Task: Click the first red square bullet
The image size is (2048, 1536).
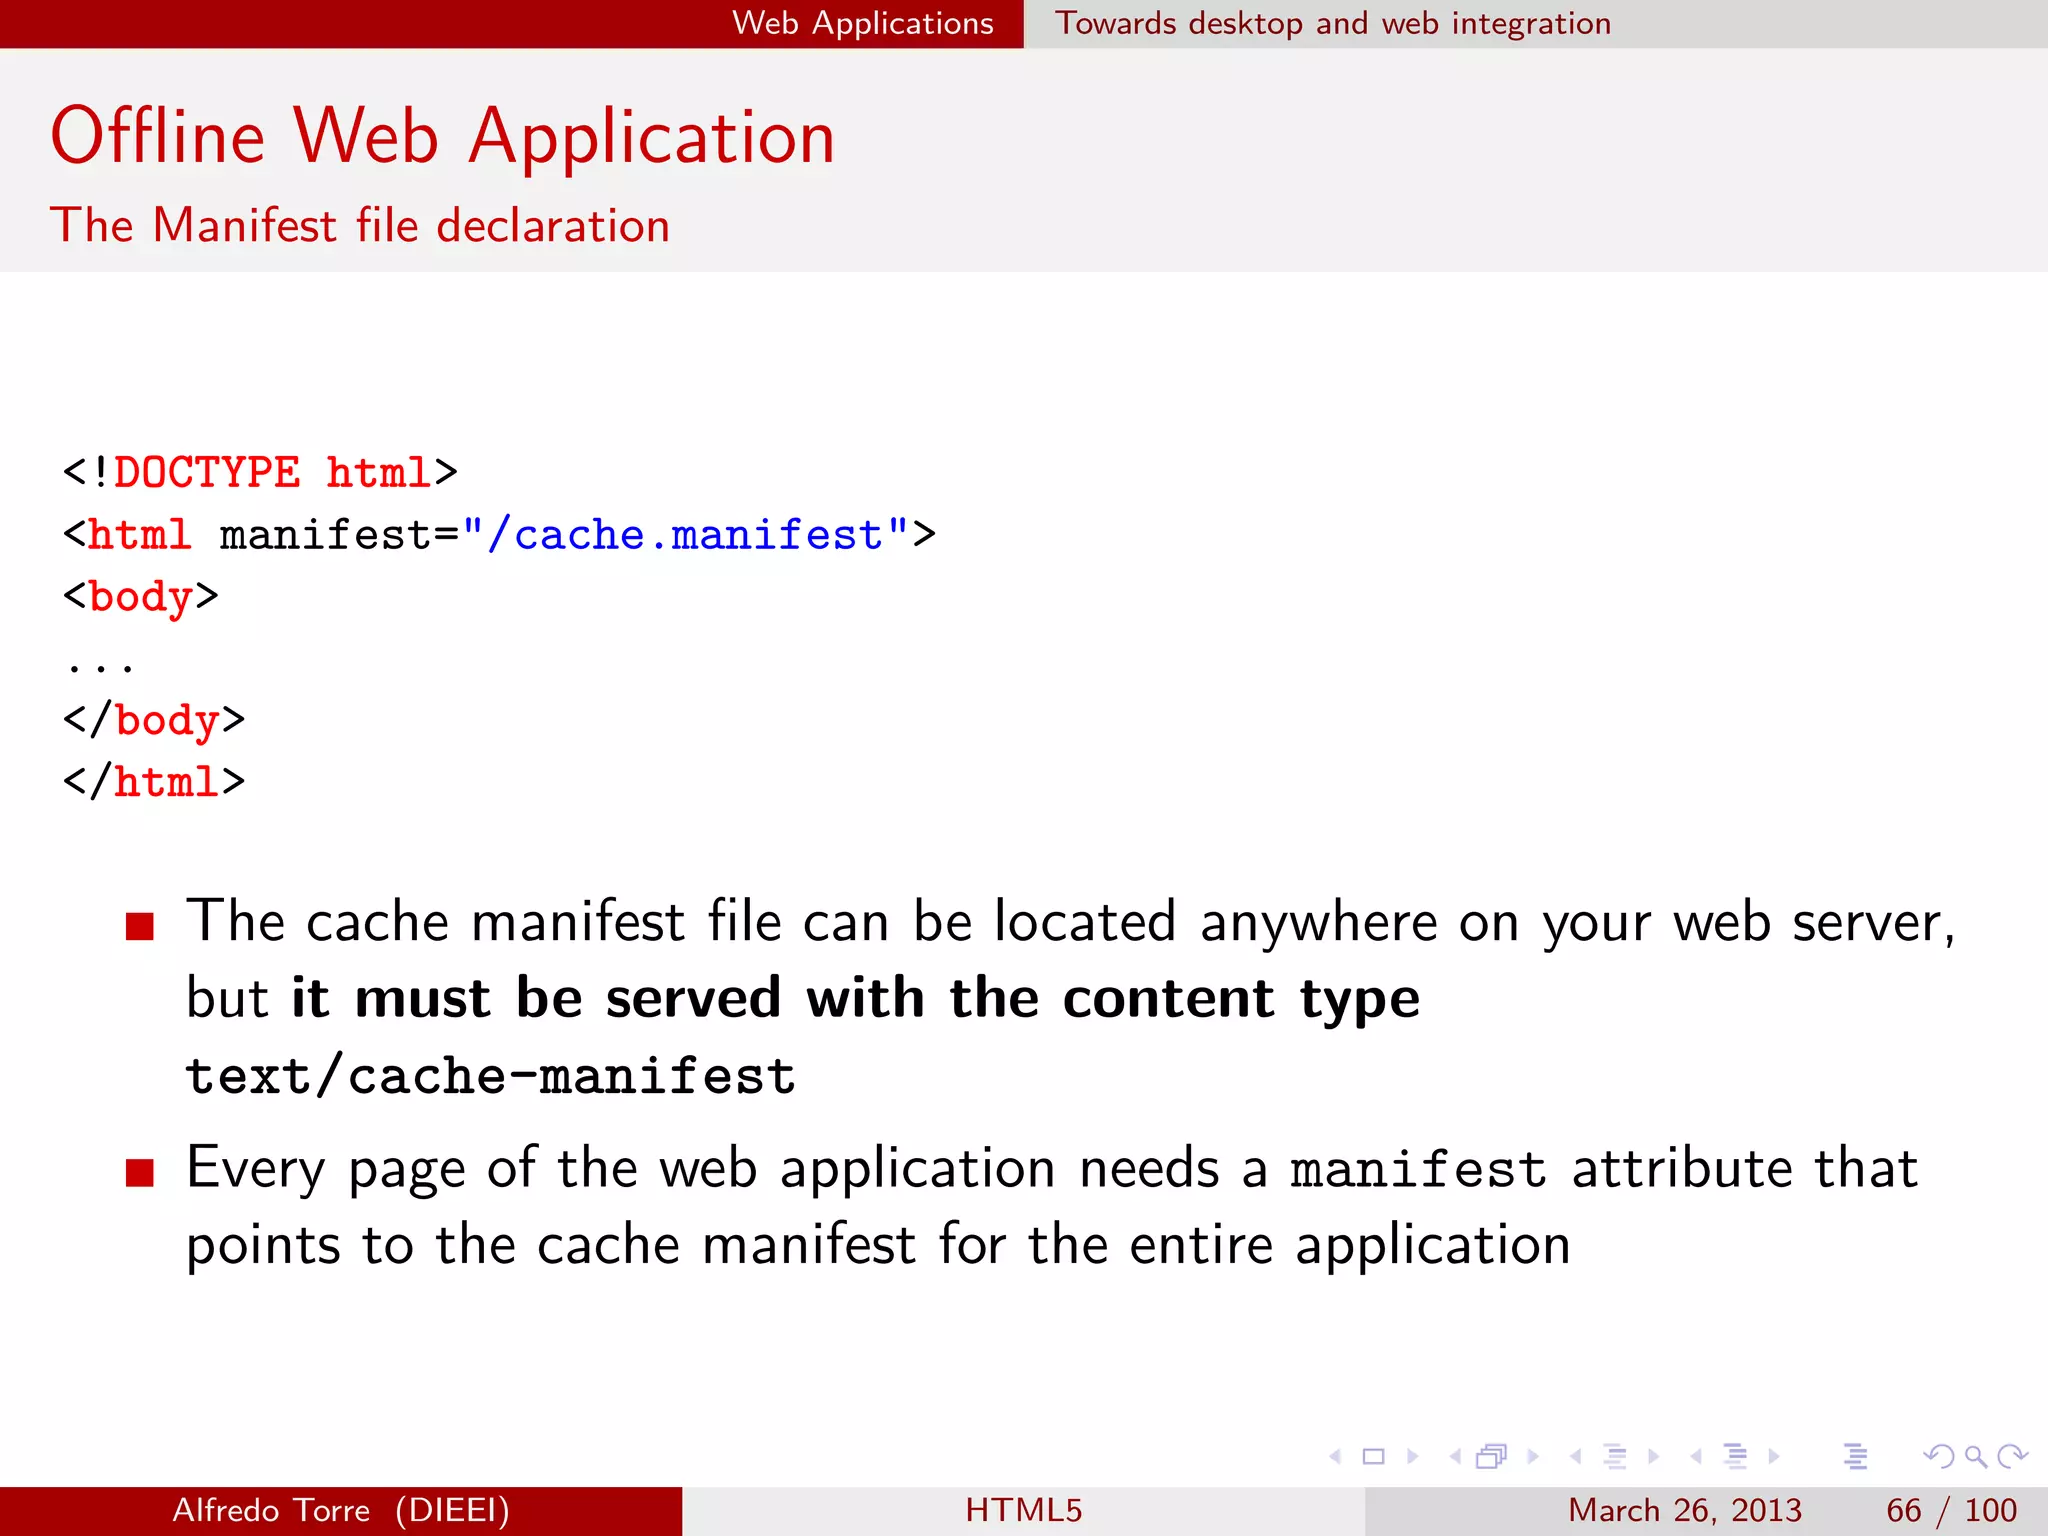Action: 140,926
